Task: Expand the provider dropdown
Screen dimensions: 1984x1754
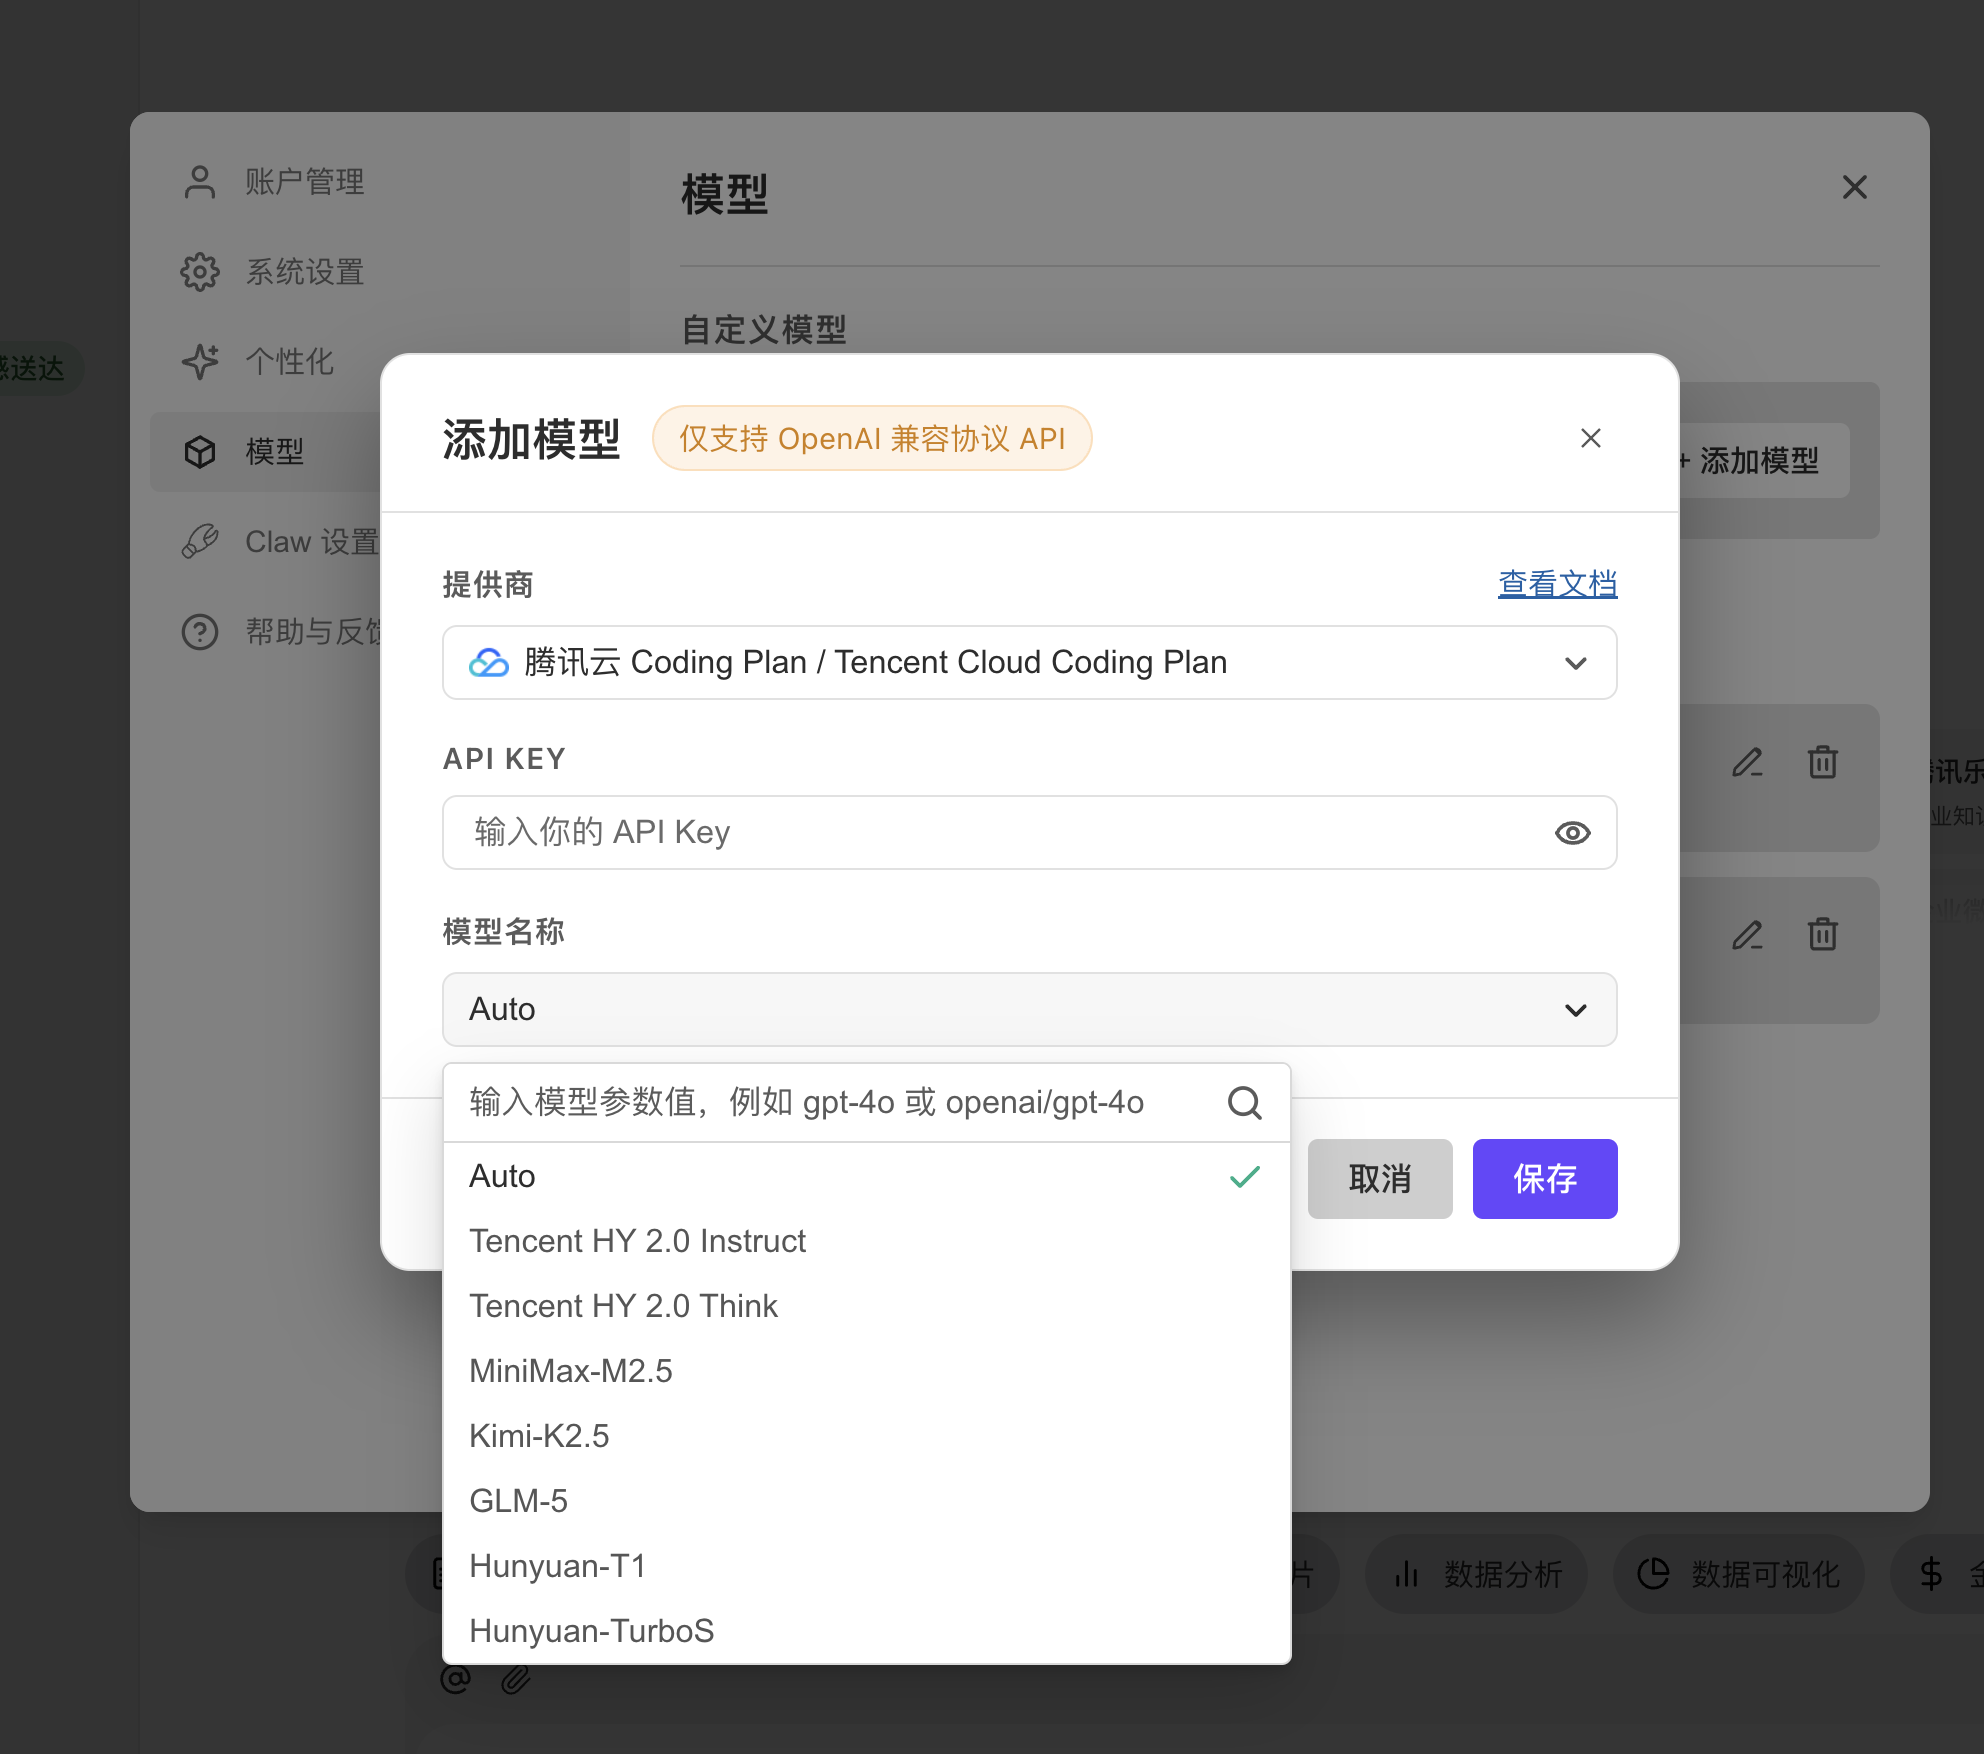Action: click(x=1028, y=663)
